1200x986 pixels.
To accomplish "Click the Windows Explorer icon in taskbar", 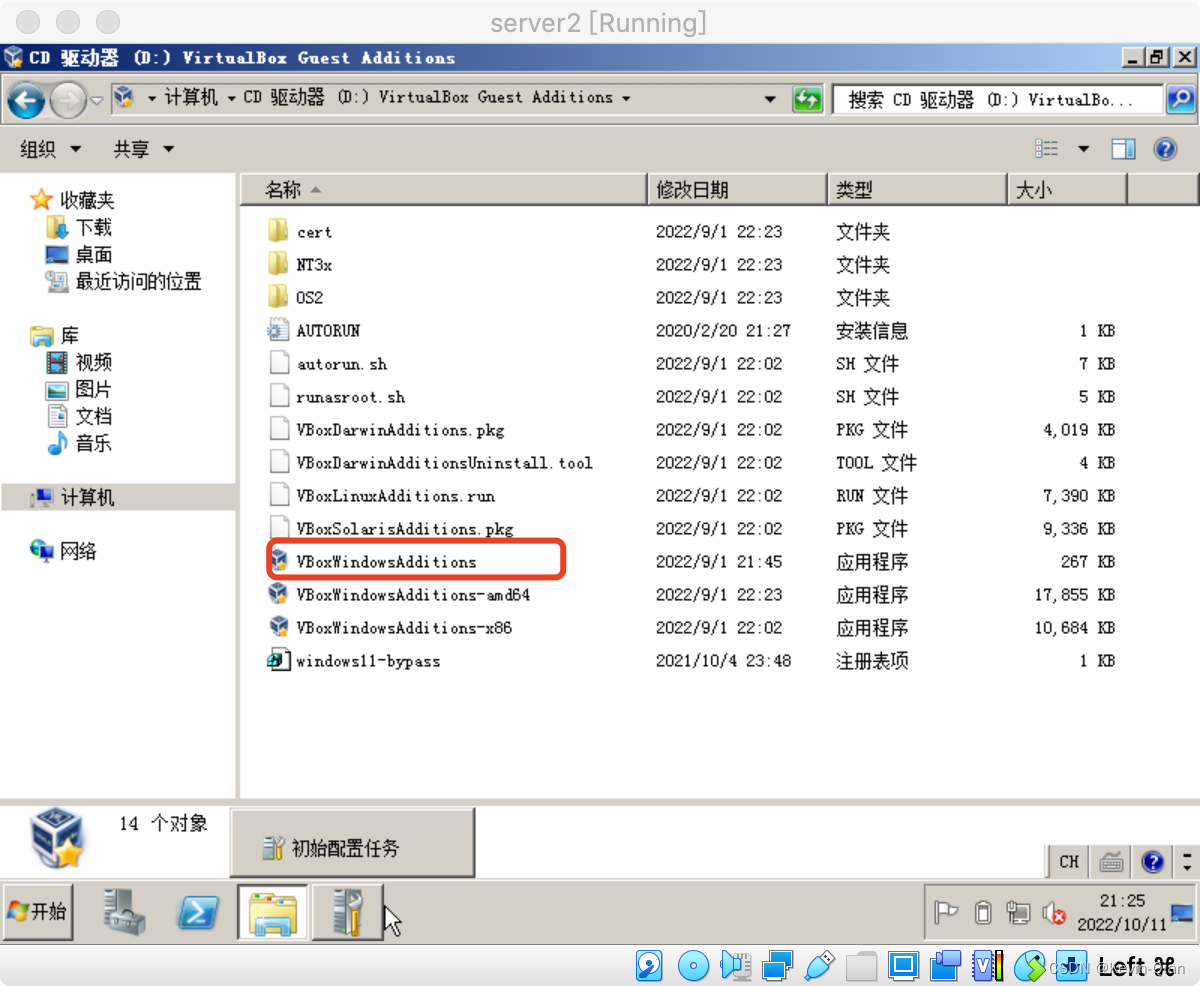I will pos(272,912).
